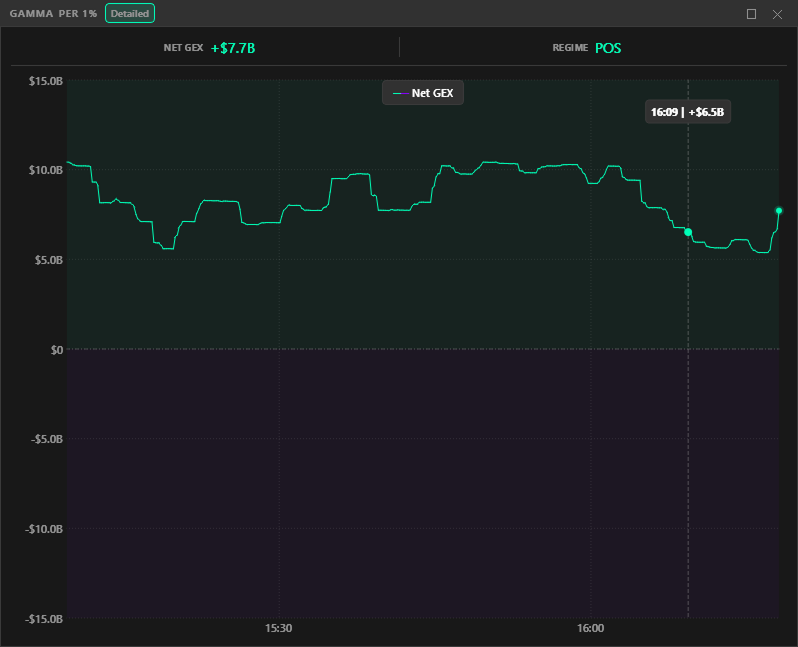Toggle the Net GEX series legend label
The height and width of the screenshot is (647, 798).
coord(432,93)
